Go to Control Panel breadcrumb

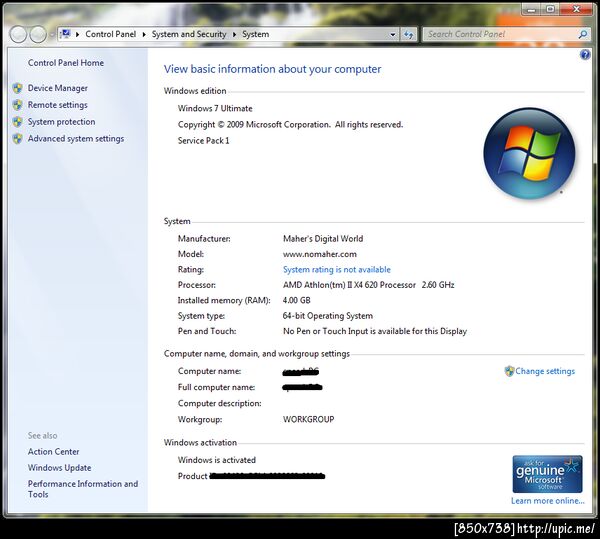[x=111, y=34]
